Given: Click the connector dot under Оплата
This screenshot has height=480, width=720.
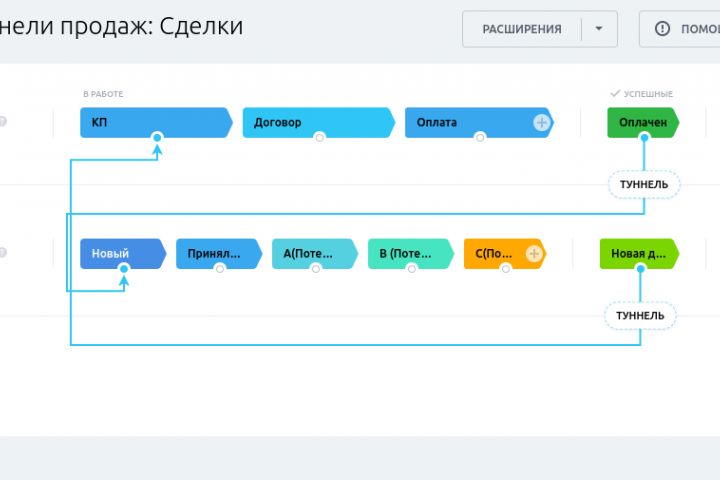Looking at the screenshot, I should [480, 137].
